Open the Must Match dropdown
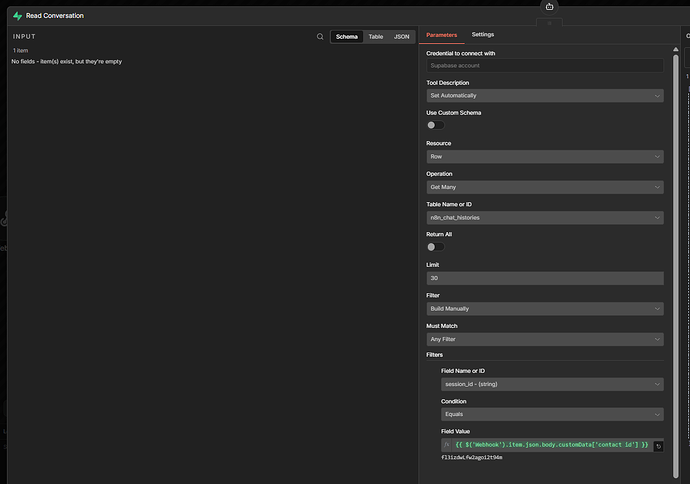Viewport: 690px width, 484px height. (544, 339)
